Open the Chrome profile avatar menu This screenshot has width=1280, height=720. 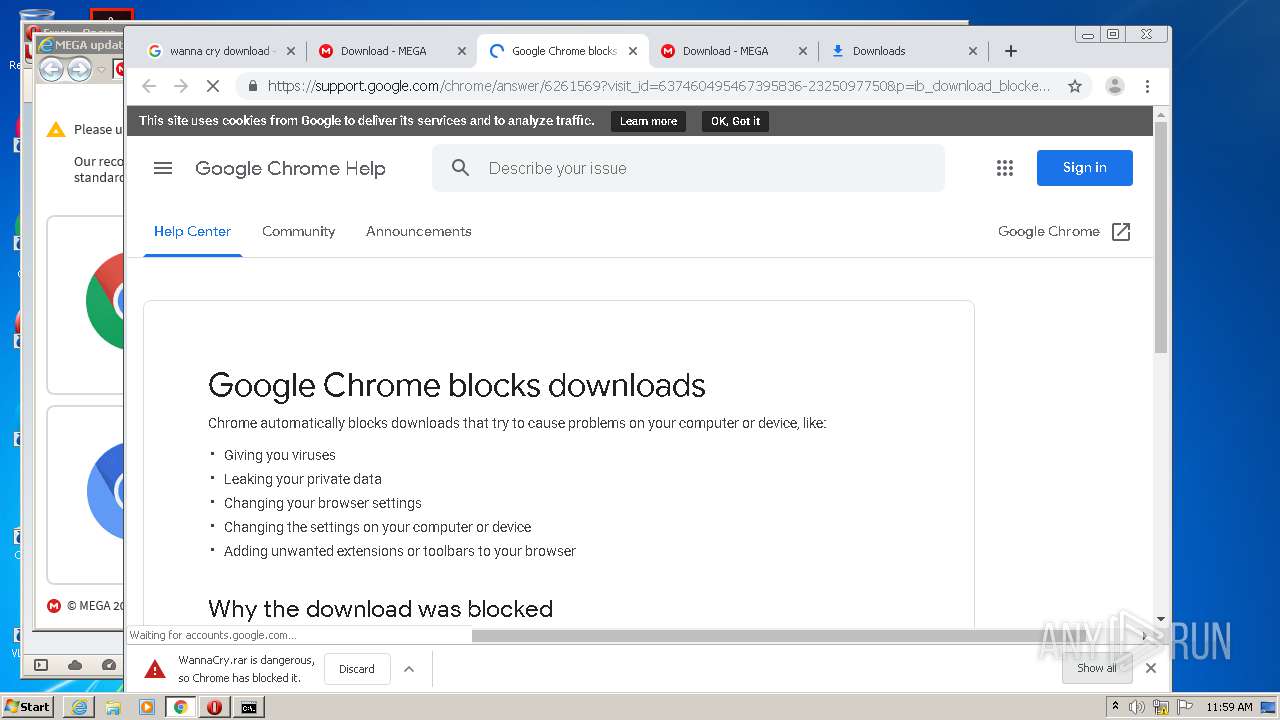pyautogui.click(x=1115, y=86)
